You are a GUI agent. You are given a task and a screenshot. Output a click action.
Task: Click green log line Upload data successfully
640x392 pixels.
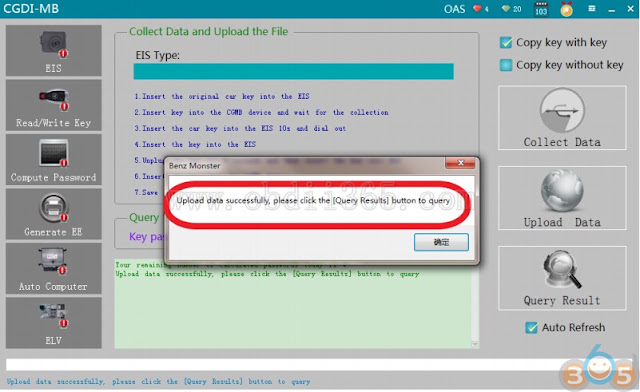(267, 274)
